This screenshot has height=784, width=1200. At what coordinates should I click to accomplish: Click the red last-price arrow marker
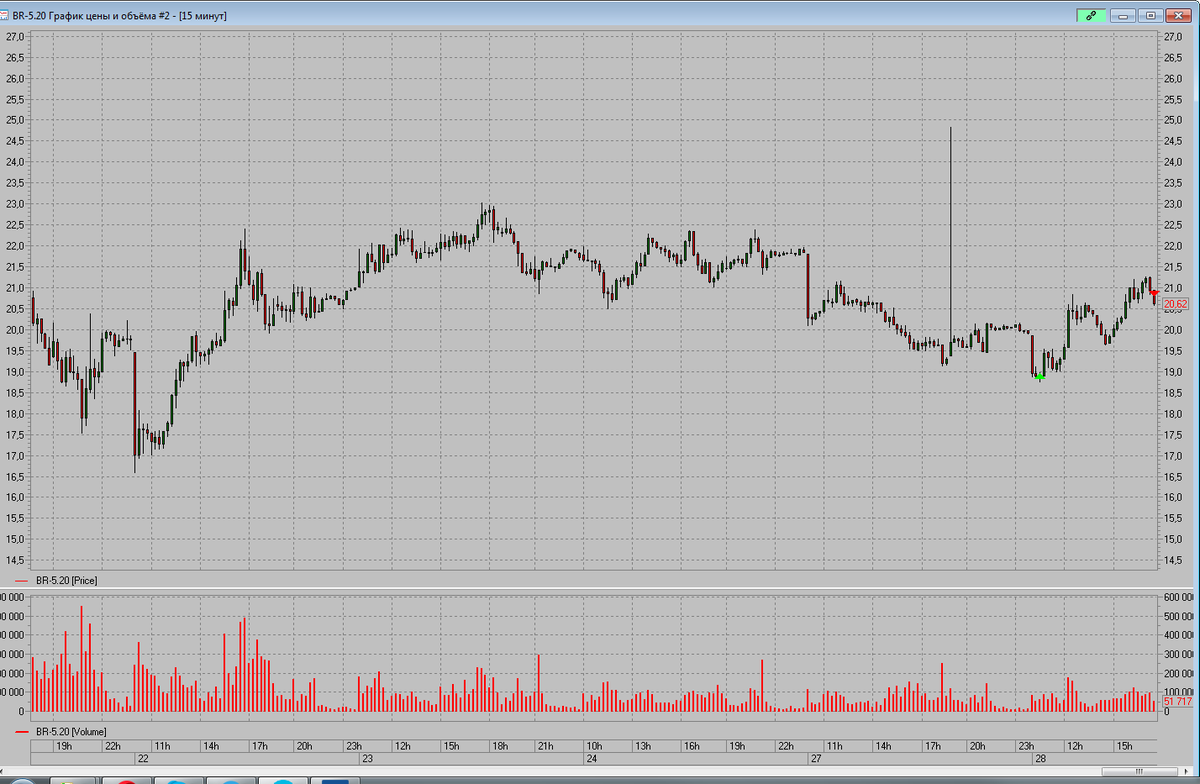tap(1154, 292)
